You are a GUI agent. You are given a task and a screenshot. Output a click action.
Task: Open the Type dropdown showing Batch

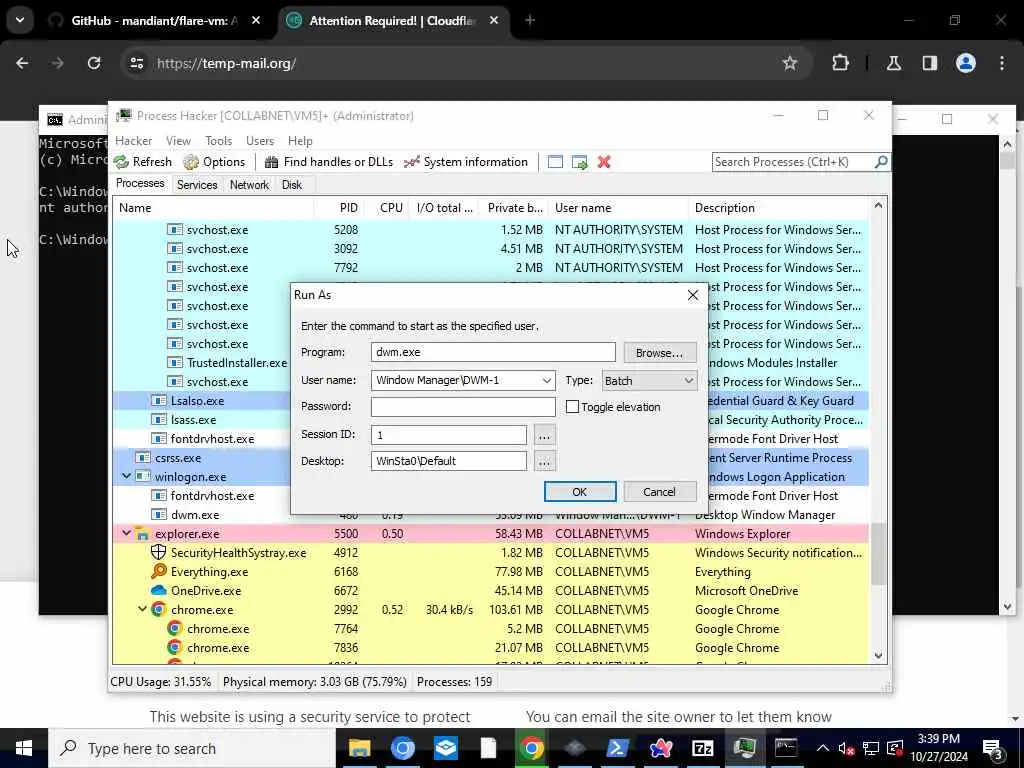coord(648,381)
